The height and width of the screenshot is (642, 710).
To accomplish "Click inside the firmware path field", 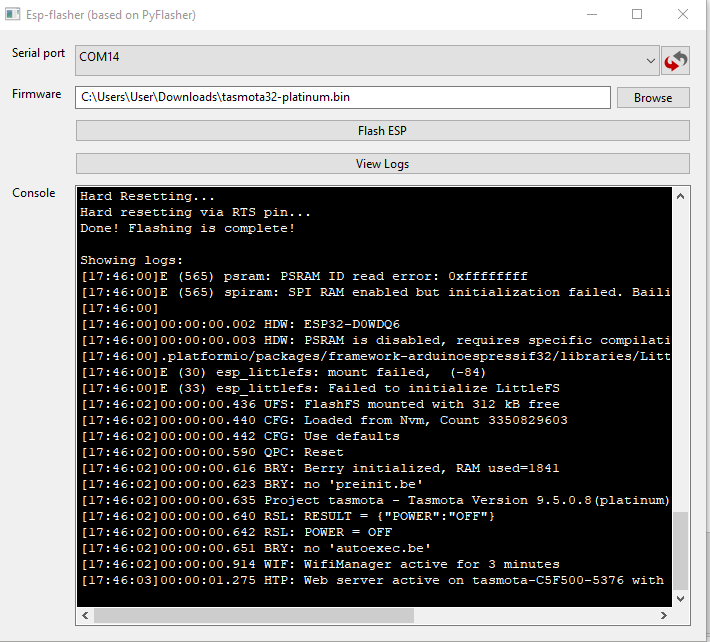I will 342,98.
